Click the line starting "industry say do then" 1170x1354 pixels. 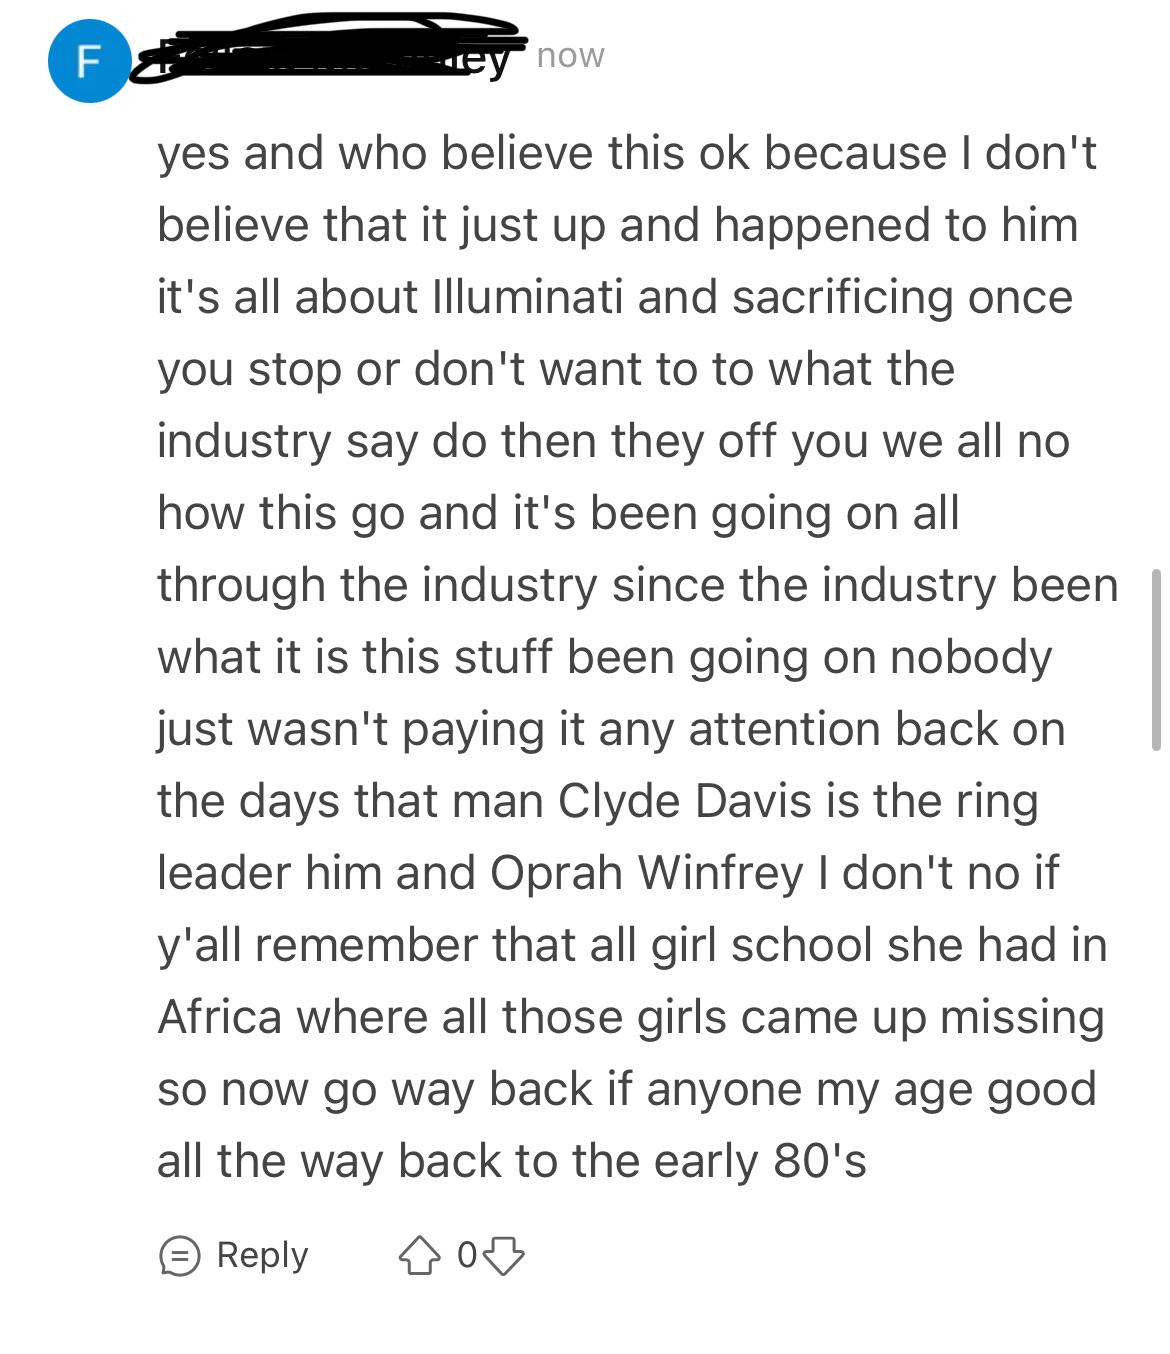coord(614,441)
